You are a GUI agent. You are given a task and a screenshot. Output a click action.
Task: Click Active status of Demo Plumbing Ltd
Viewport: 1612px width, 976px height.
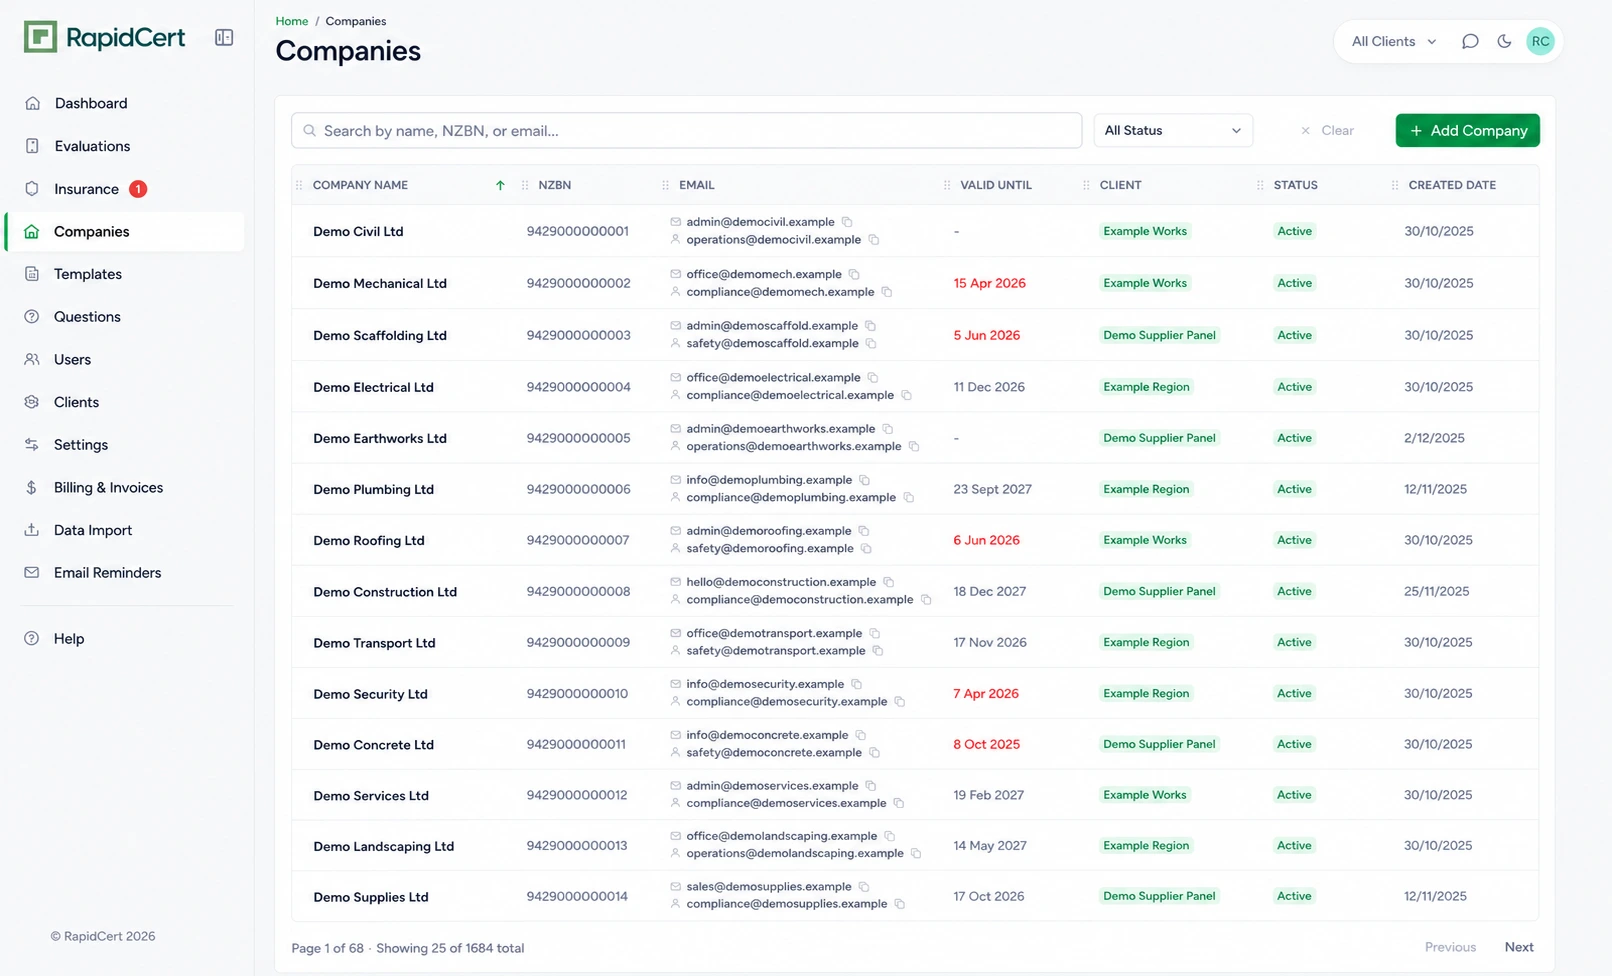(x=1294, y=489)
